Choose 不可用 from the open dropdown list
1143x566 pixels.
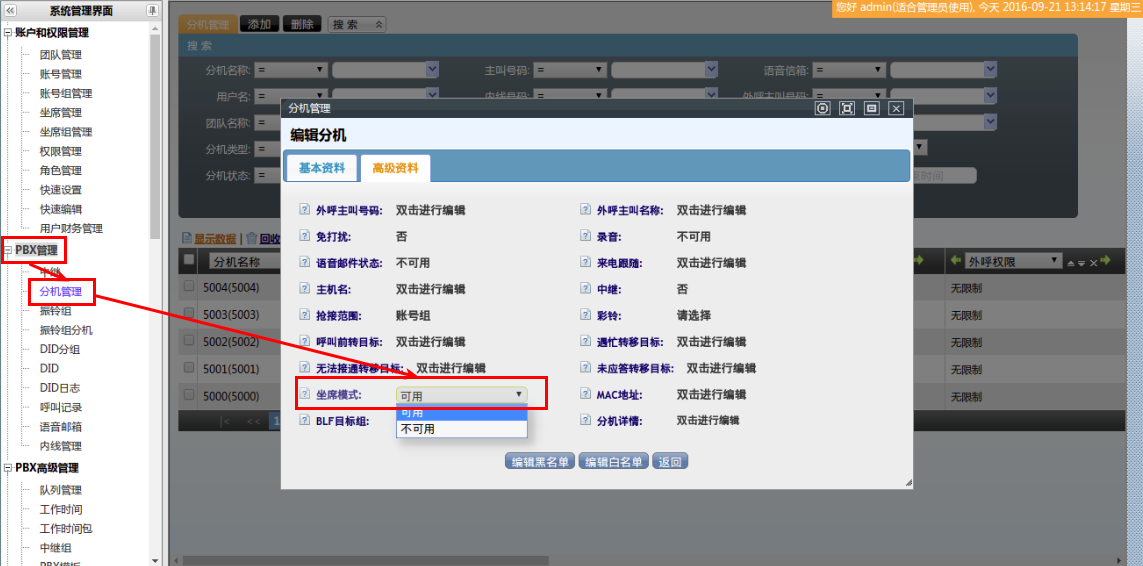point(417,429)
